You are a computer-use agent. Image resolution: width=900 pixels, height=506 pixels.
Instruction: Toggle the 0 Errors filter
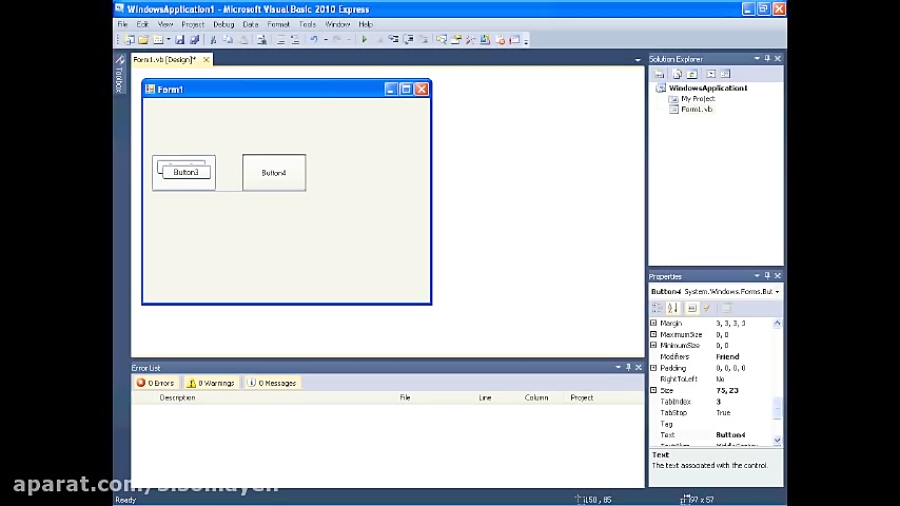[156, 383]
